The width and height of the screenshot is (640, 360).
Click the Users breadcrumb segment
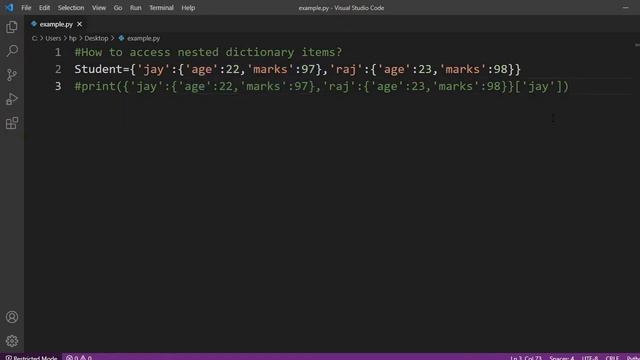(x=53, y=38)
